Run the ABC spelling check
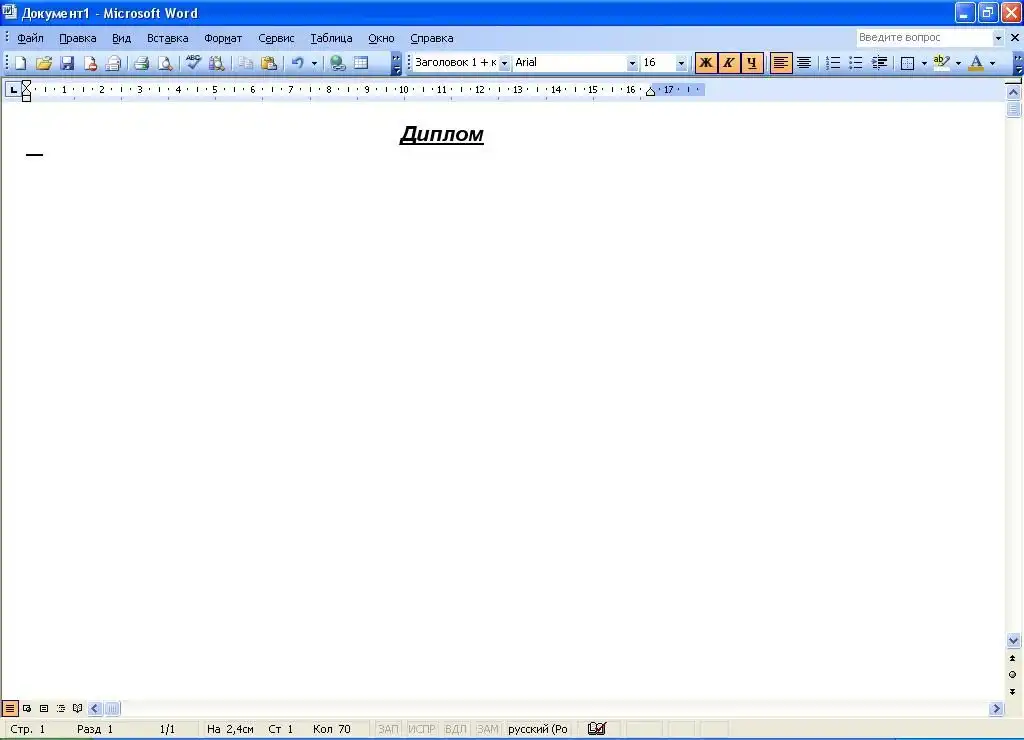This screenshot has width=1024, height=740. (193, 63)
